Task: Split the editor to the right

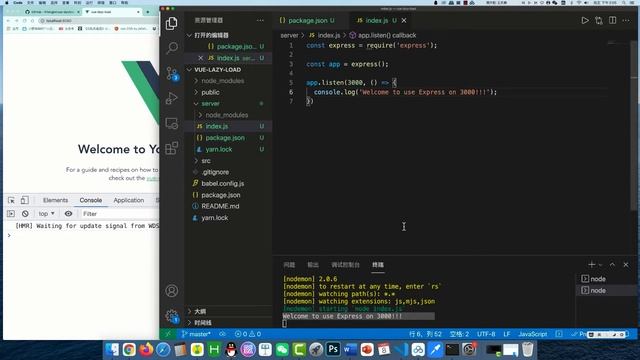Action: coord(613,20)
